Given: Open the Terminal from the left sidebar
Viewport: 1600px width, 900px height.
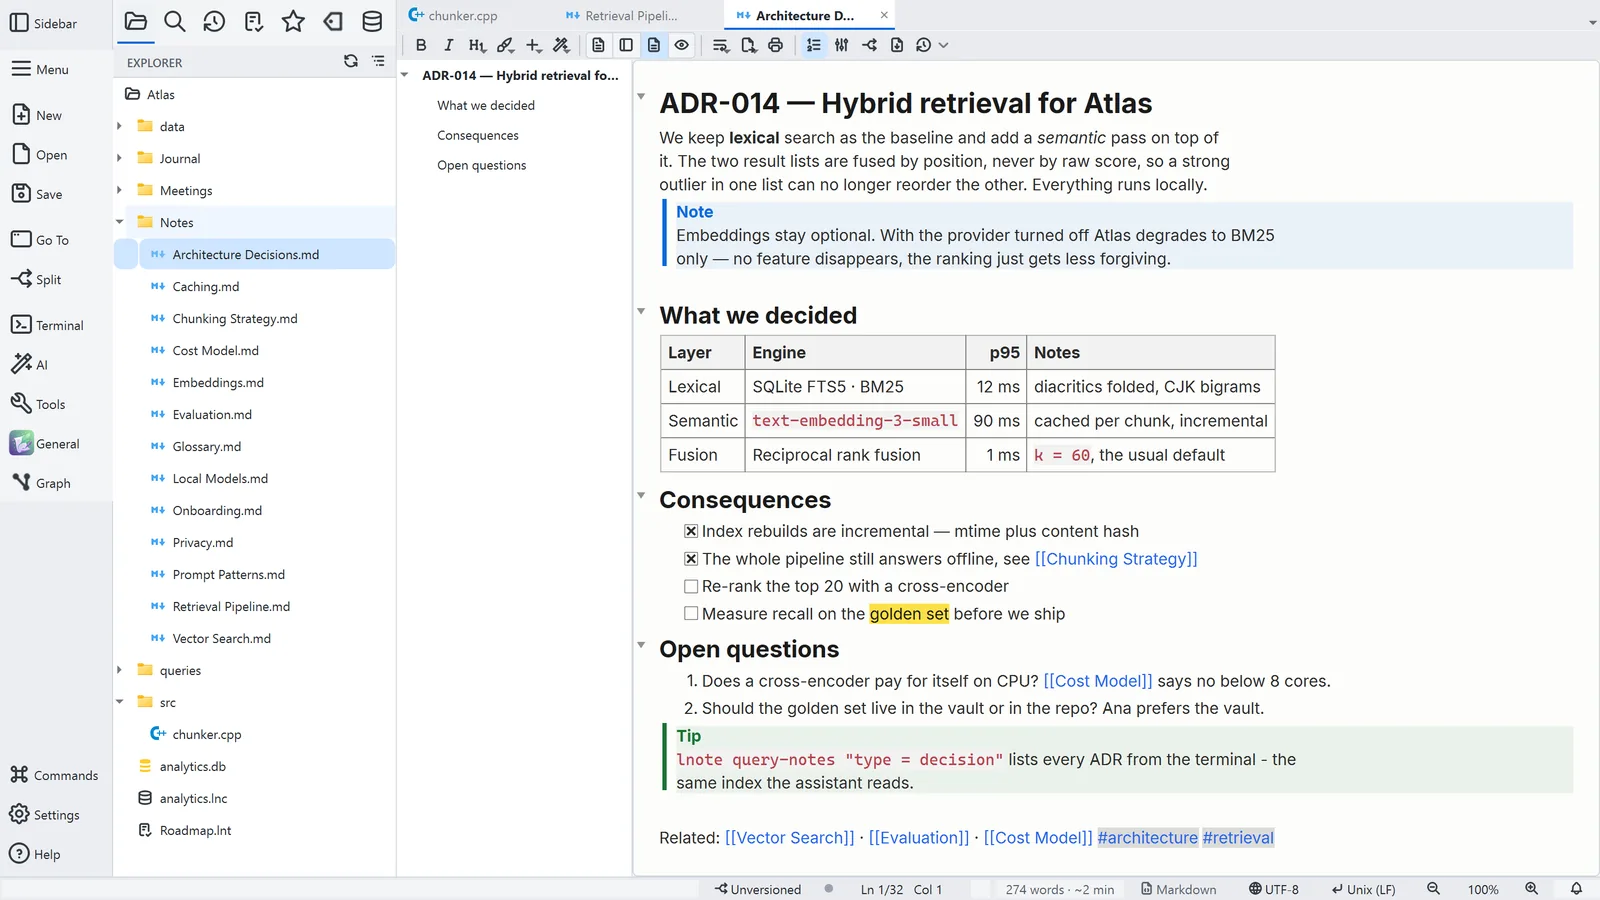Looking at the screenshot, I should [x=47, y=325].
